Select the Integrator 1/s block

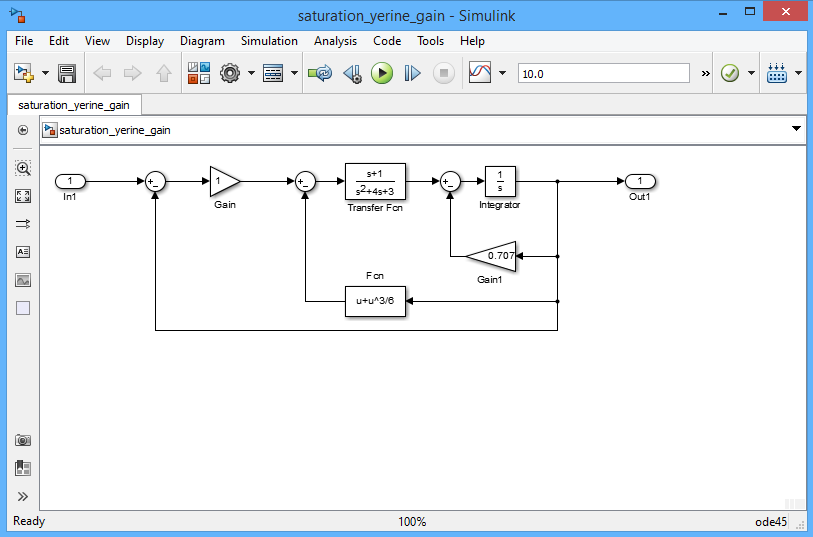coord(500,181)
